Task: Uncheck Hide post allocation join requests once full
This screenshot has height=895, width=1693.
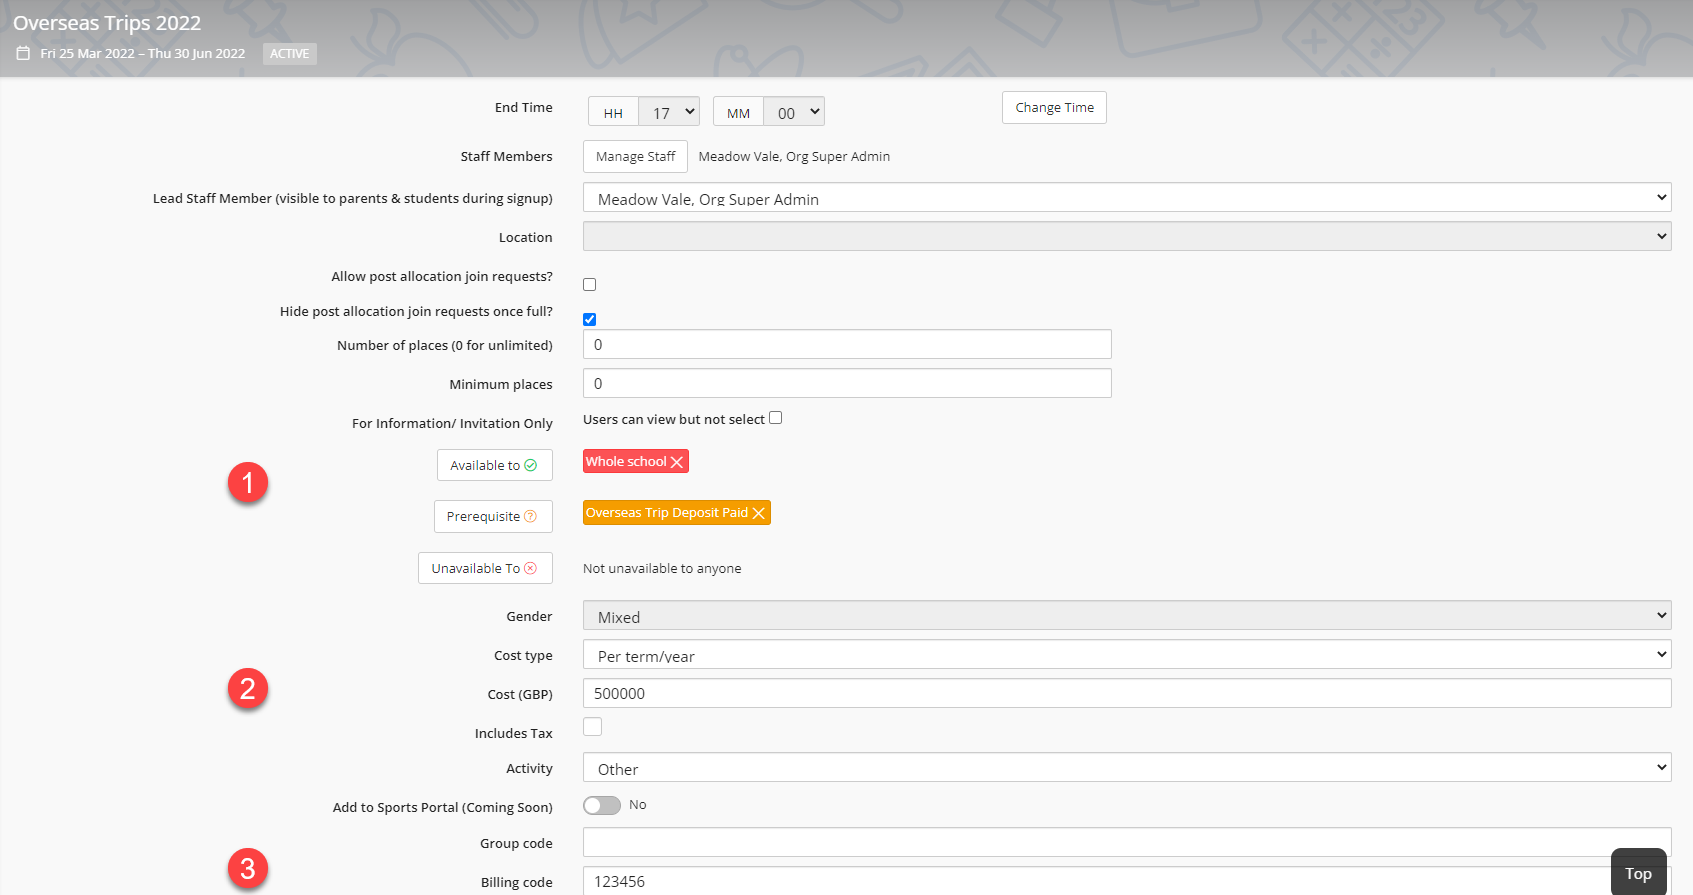Action: 590,320
